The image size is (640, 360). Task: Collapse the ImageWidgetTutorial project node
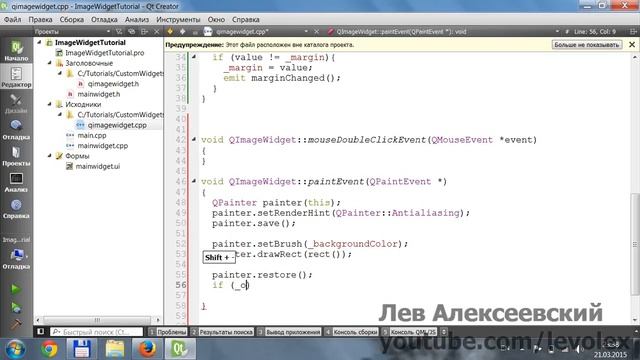40,42
